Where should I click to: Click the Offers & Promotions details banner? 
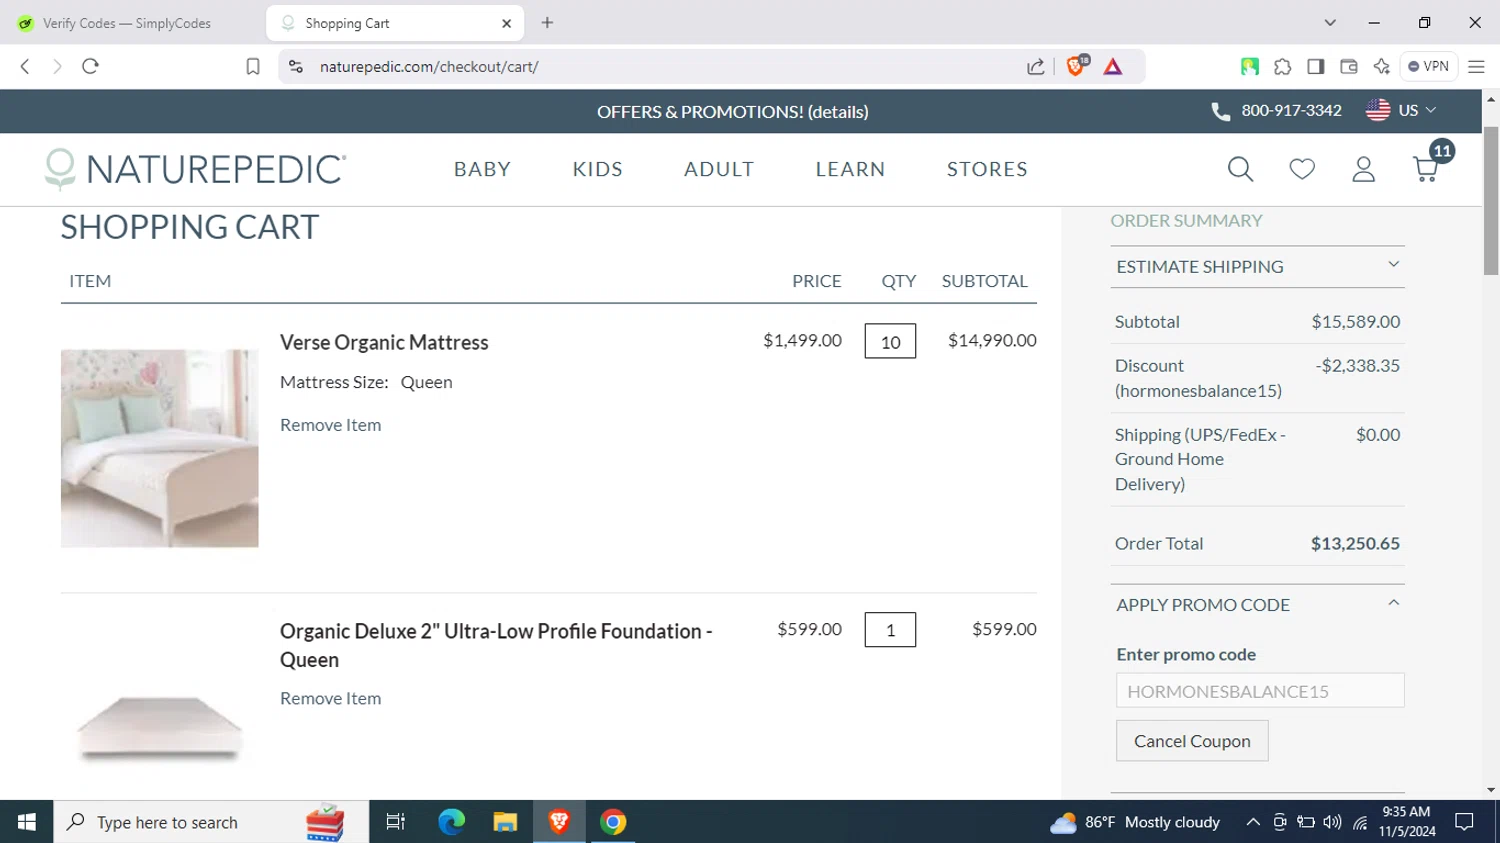pyautogui.click(x=732, y=111)
